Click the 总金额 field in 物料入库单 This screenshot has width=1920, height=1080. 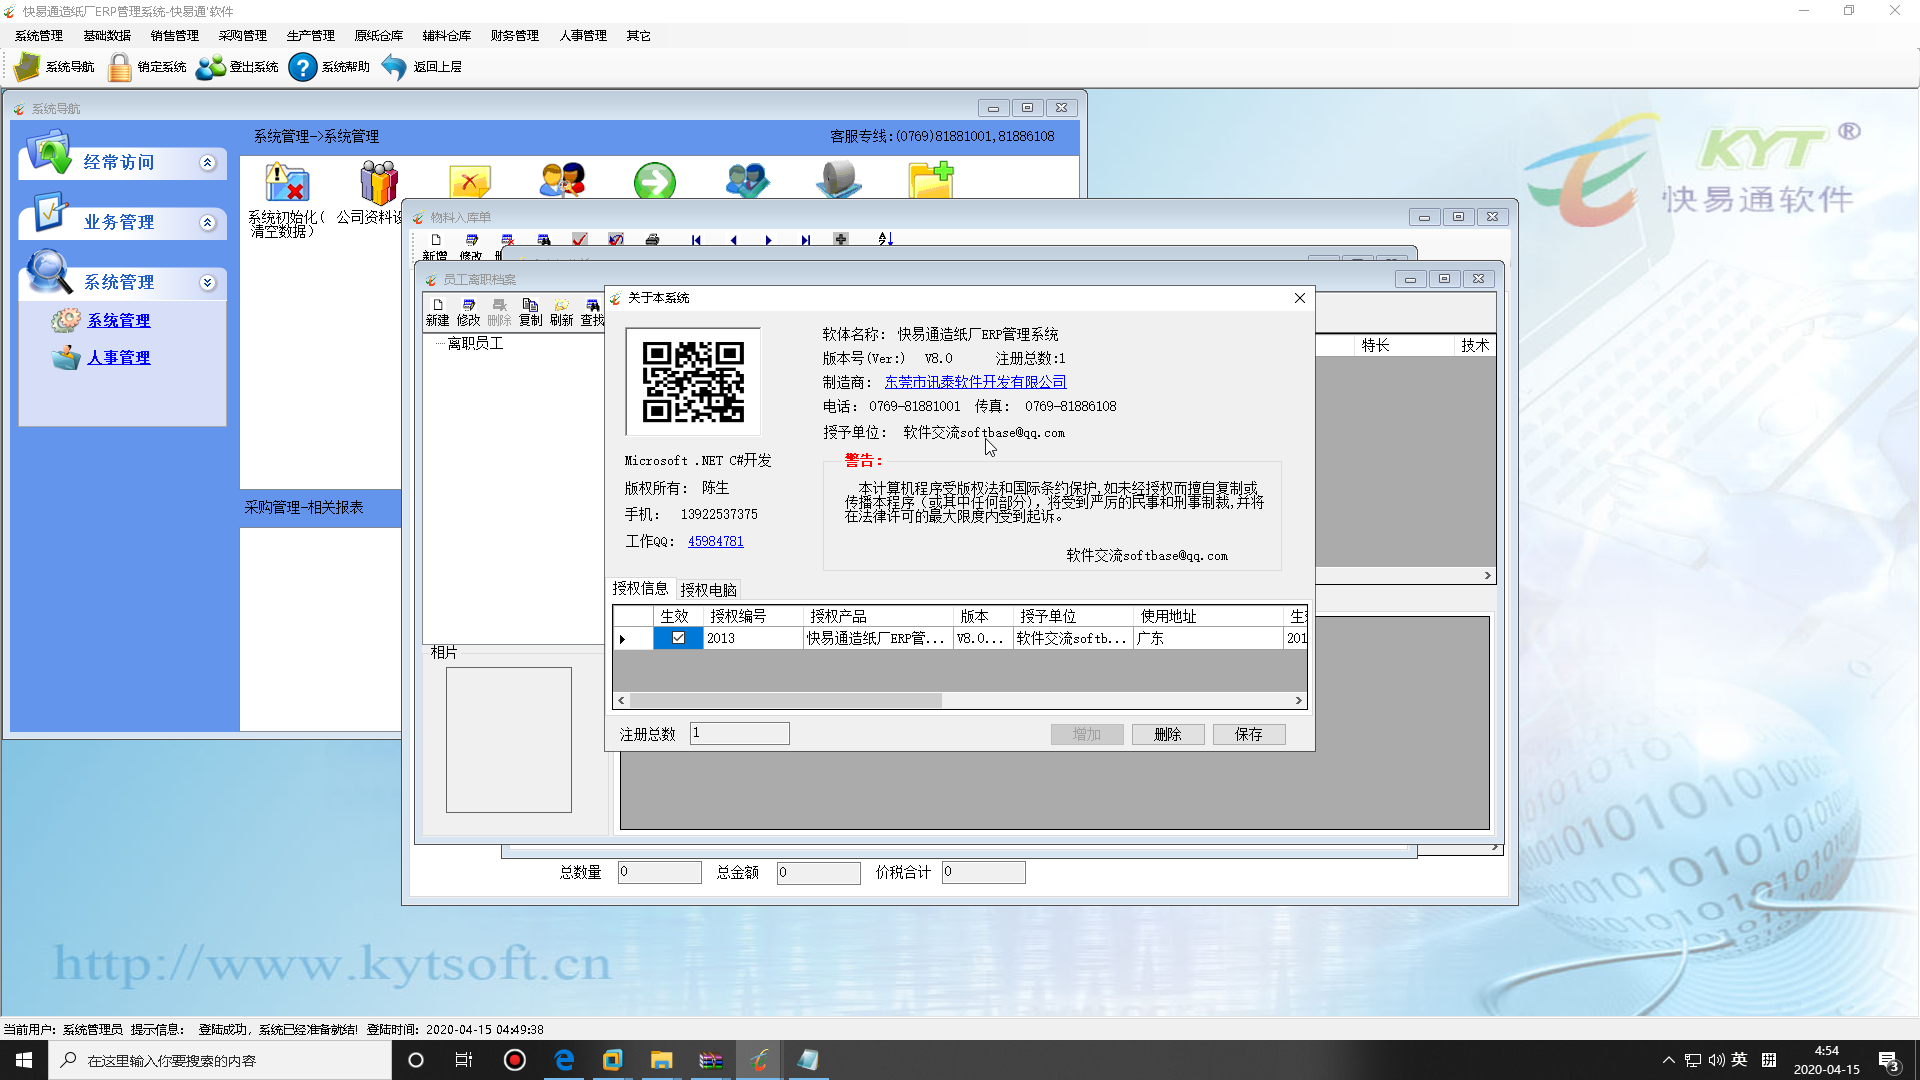[x=819, y=873]
